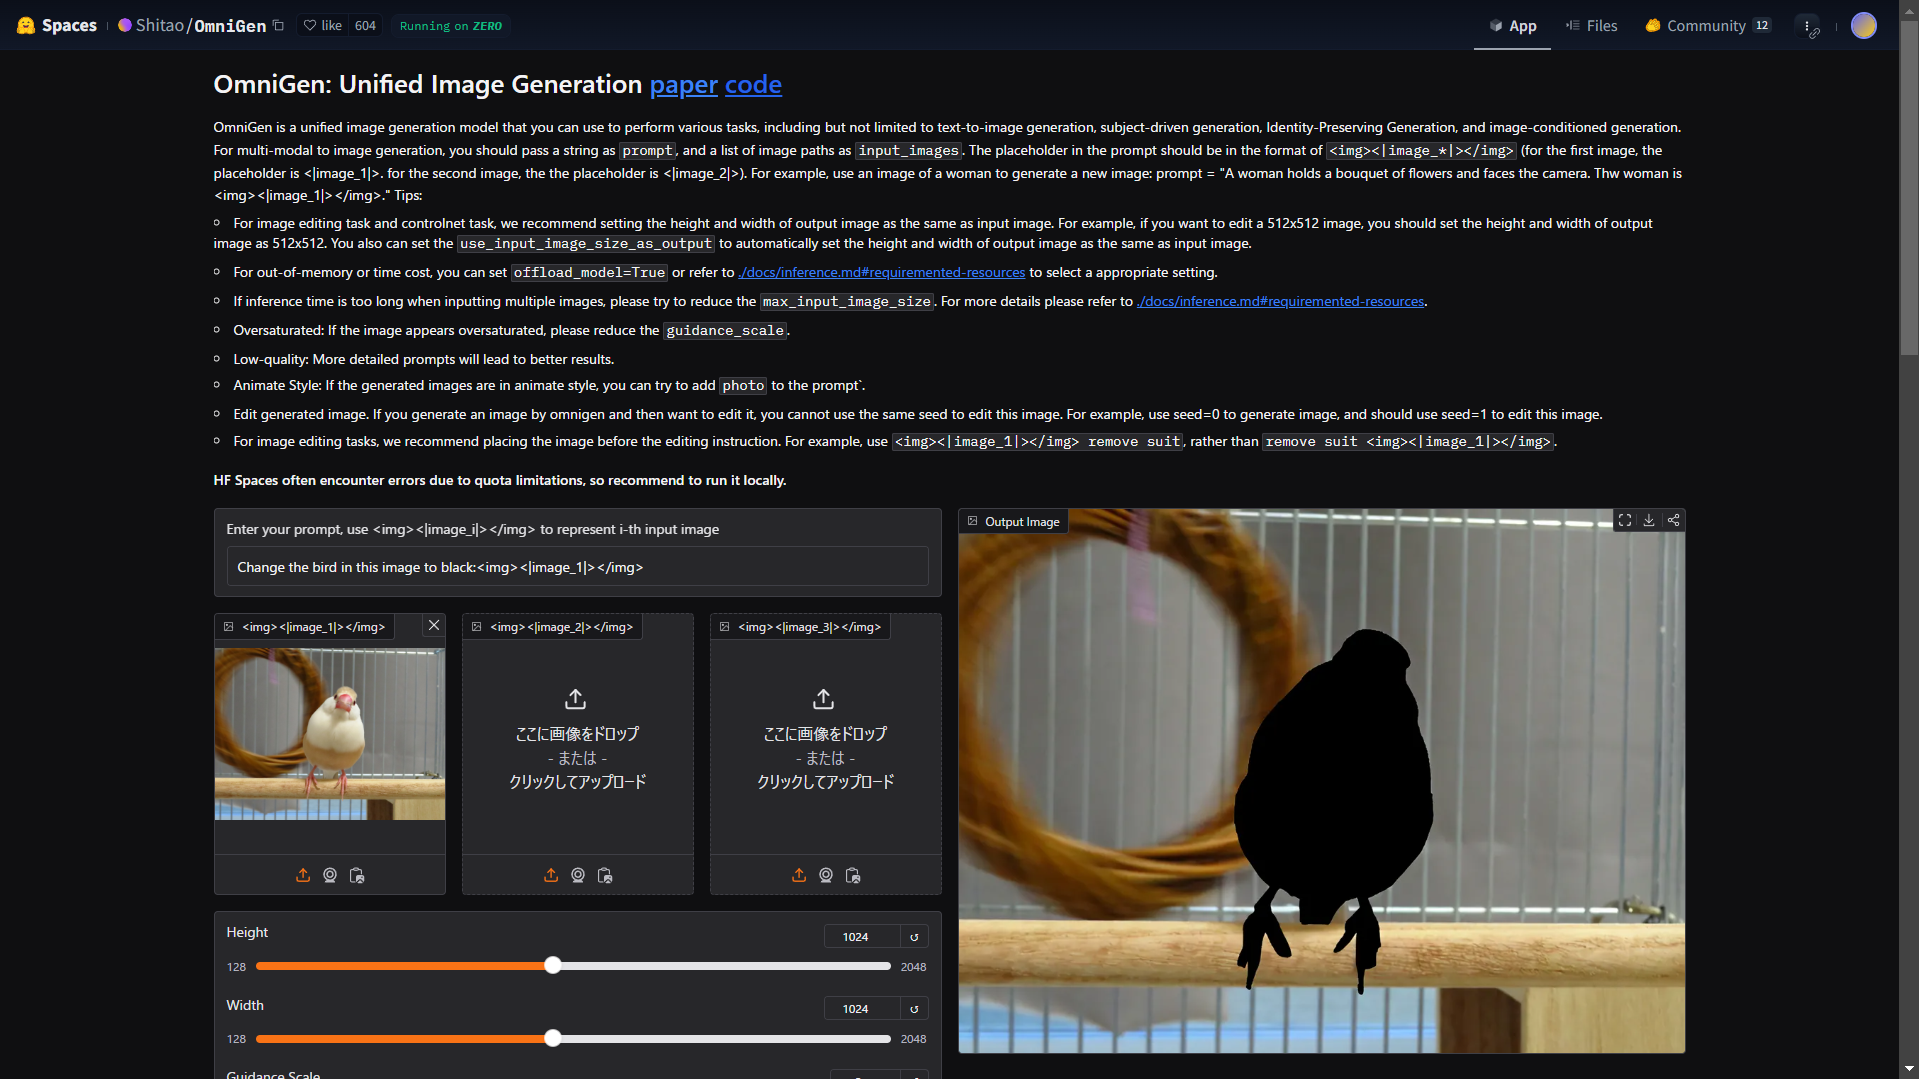View the output image in fullscreen

[x=1625, y=521]
